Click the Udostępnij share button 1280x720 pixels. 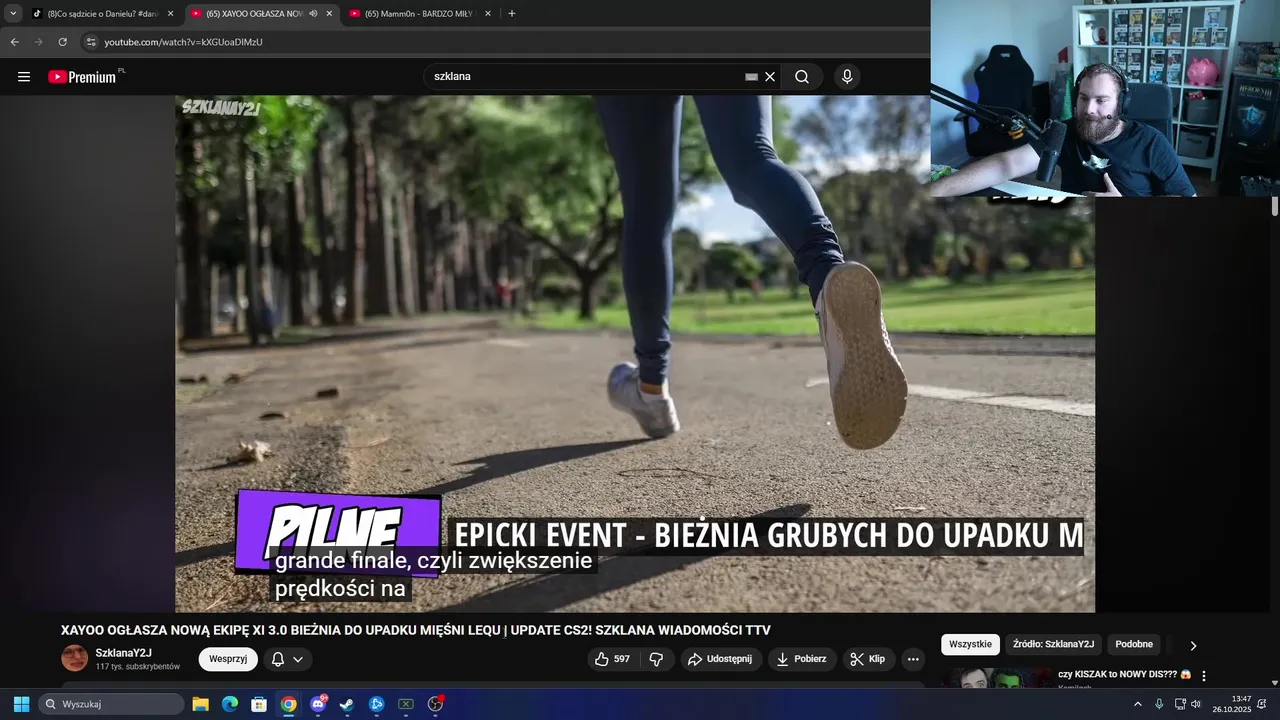coord(721,659)
